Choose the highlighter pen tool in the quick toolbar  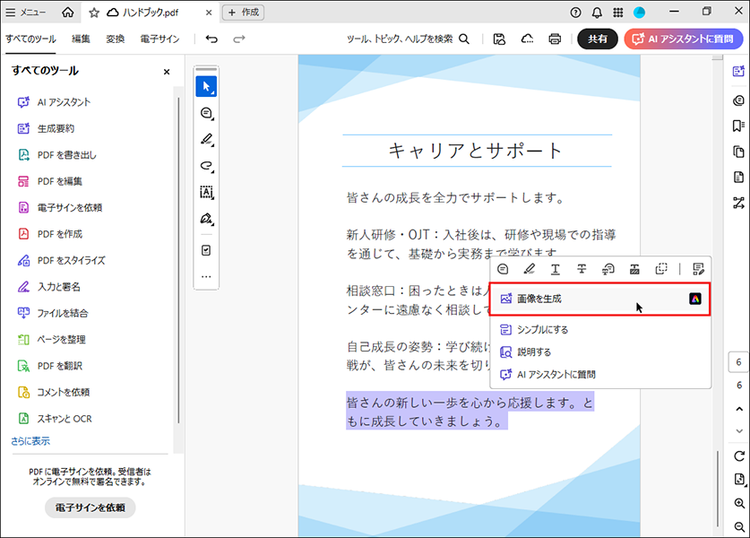(x=206, y=139)
